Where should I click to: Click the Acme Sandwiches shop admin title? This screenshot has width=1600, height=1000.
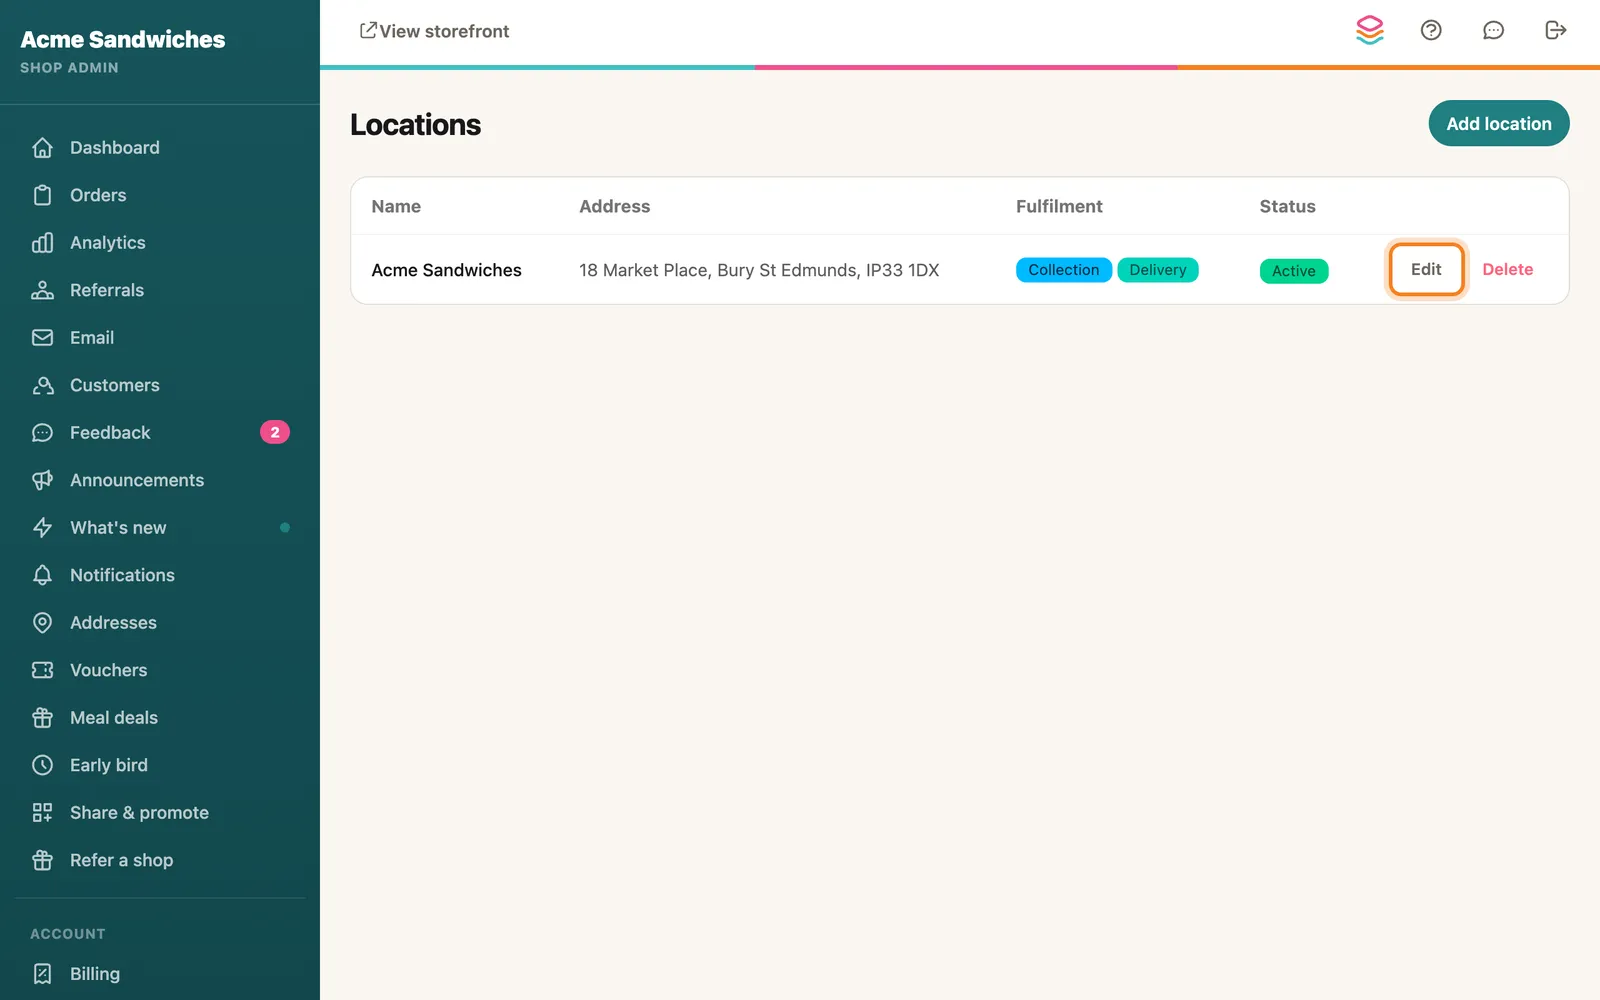click(123, 39)
